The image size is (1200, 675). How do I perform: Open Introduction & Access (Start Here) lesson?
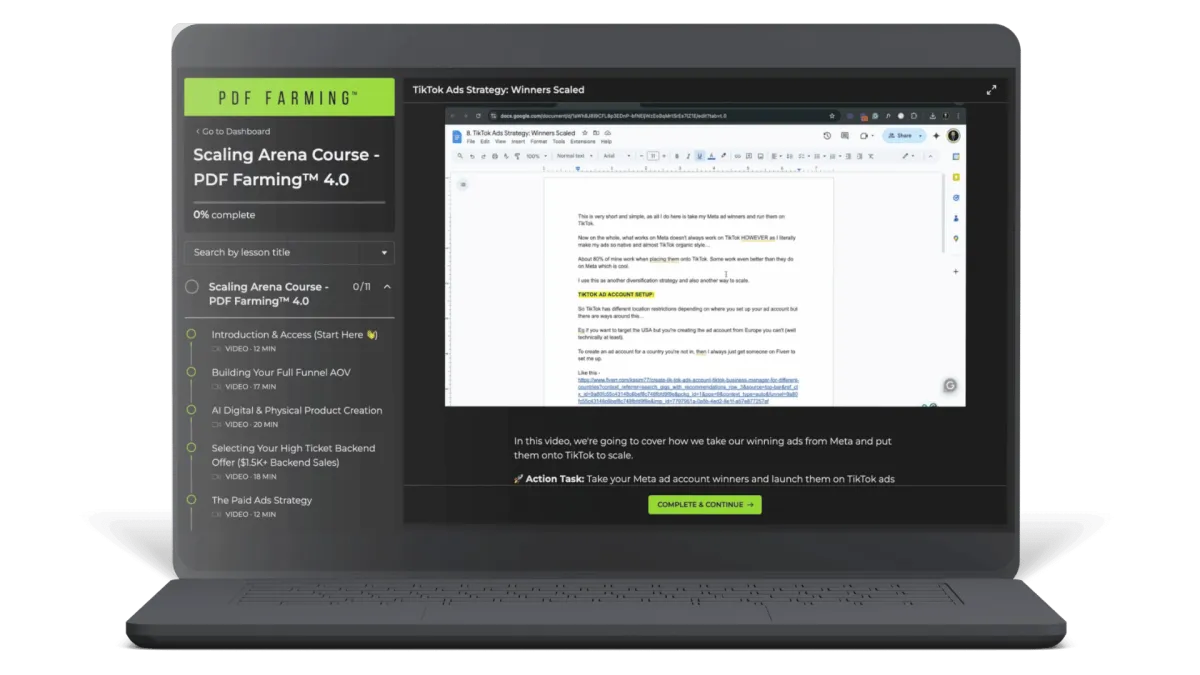[294, 335]
